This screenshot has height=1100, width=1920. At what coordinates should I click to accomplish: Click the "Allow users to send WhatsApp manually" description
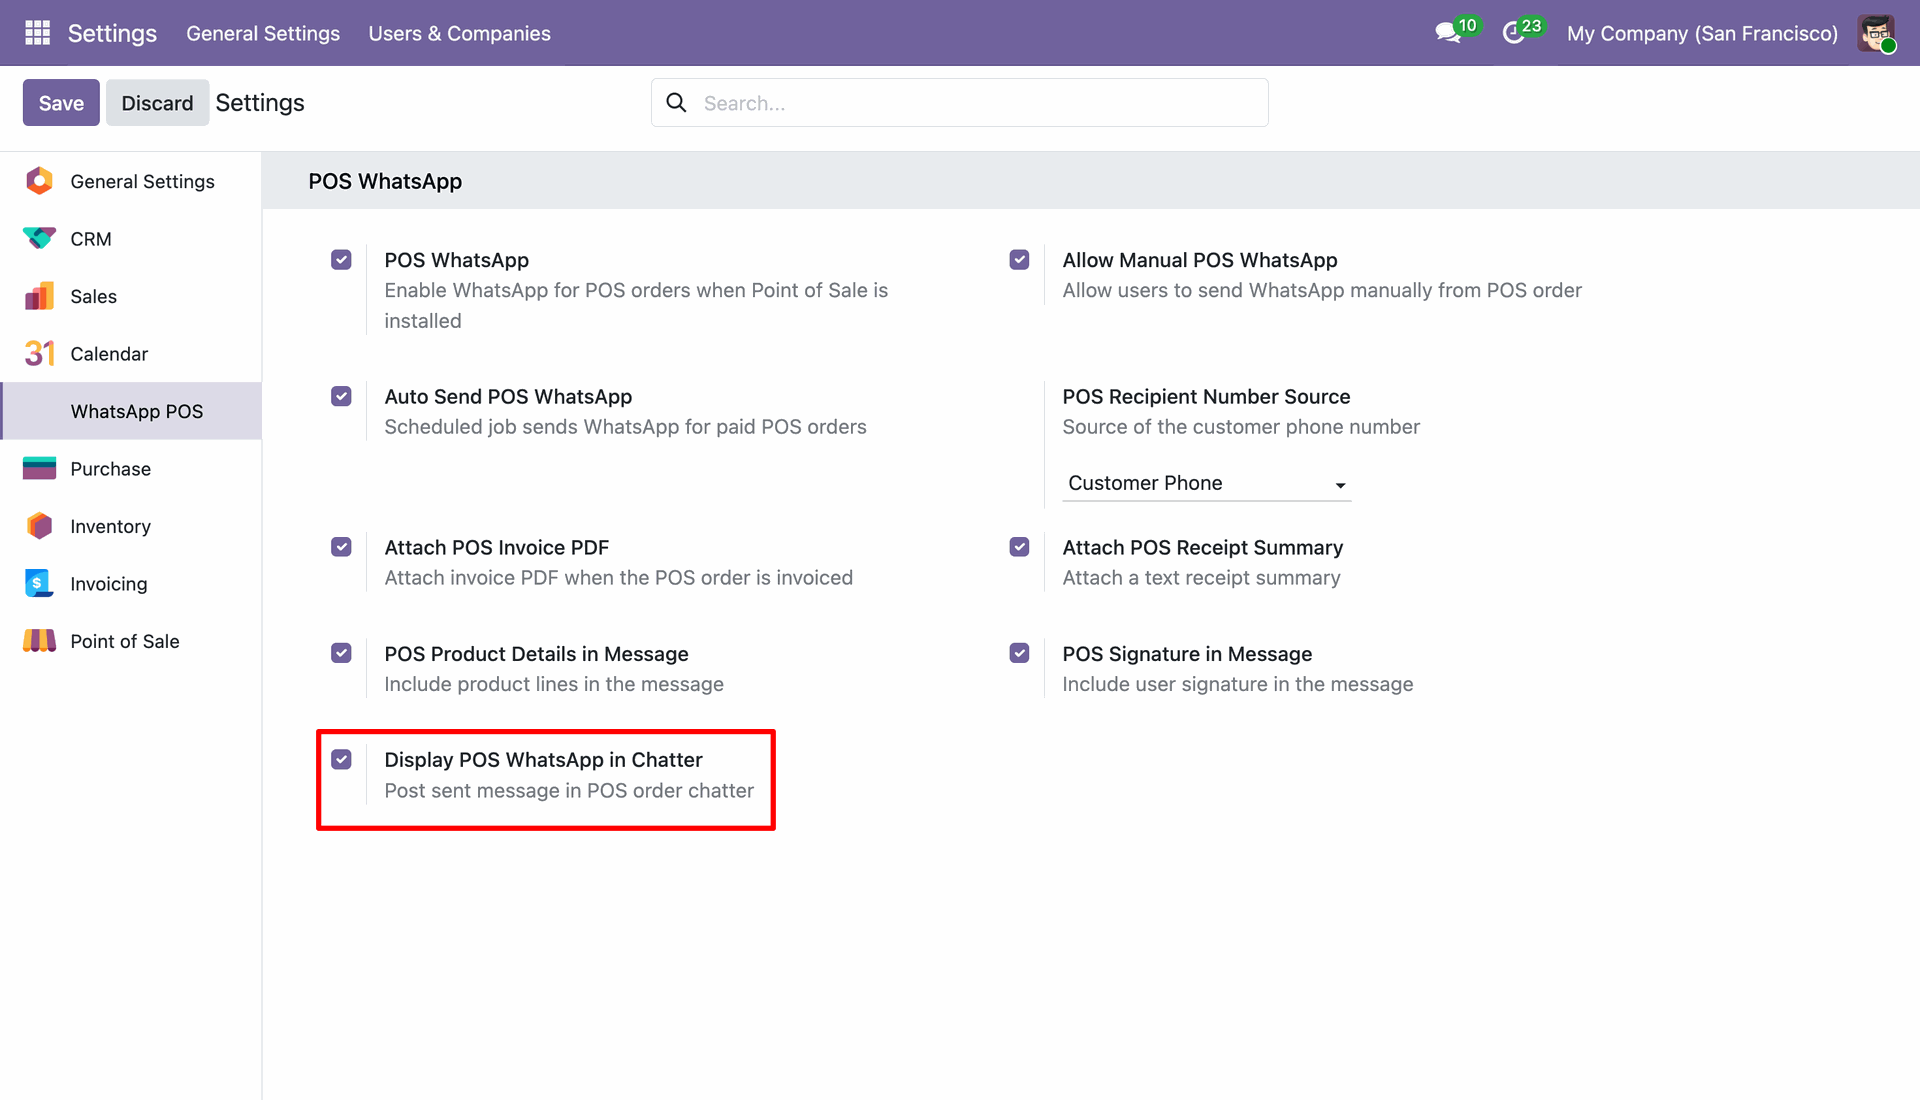(1322, 290)
